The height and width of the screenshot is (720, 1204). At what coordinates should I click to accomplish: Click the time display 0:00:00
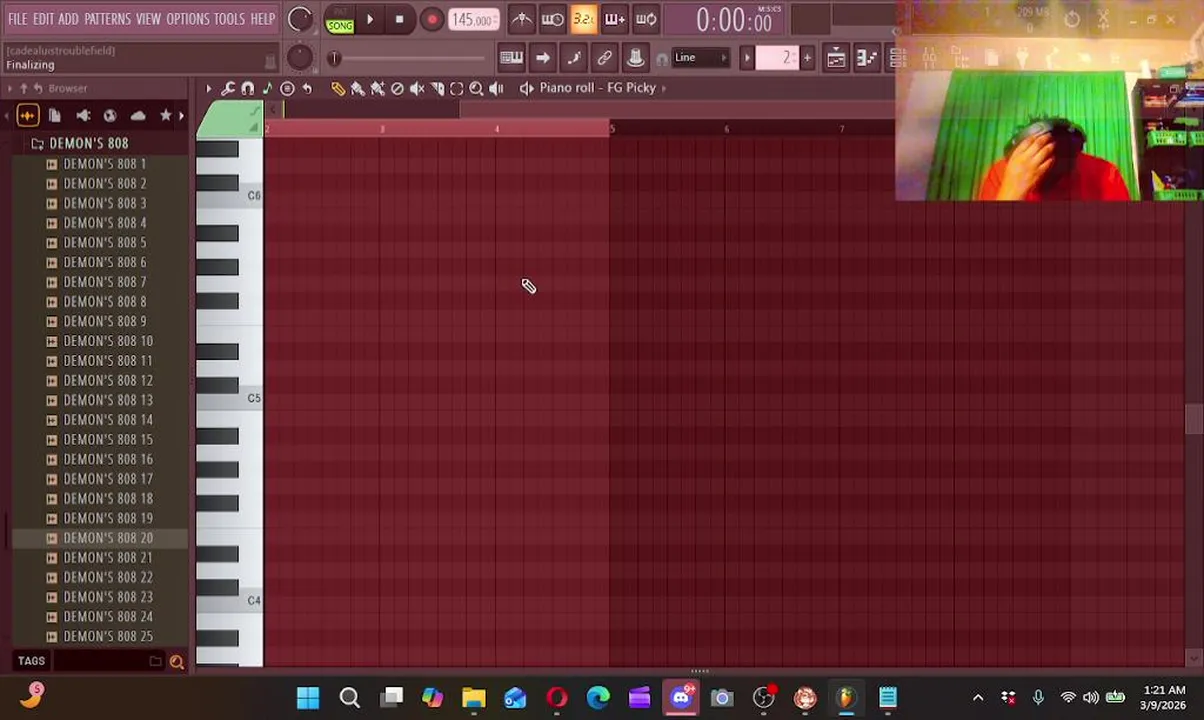point(734,20)
